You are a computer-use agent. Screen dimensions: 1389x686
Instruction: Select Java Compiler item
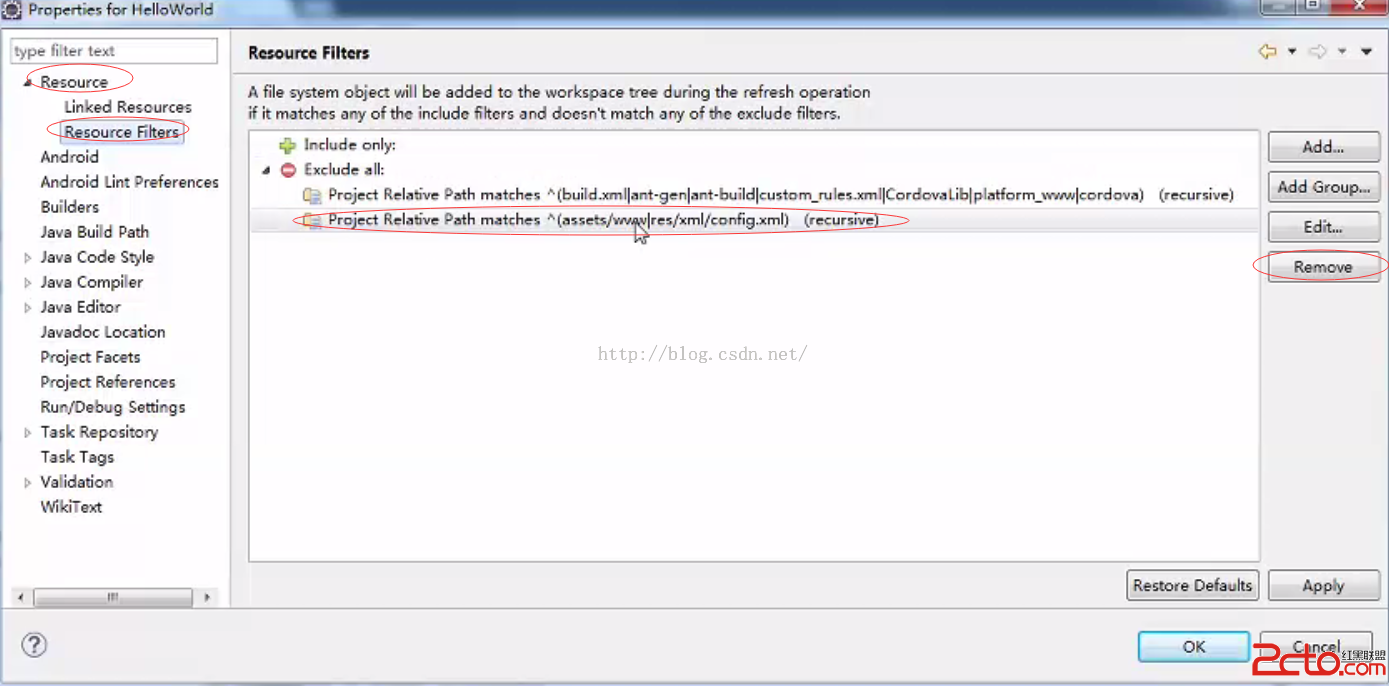coord(91,282)
